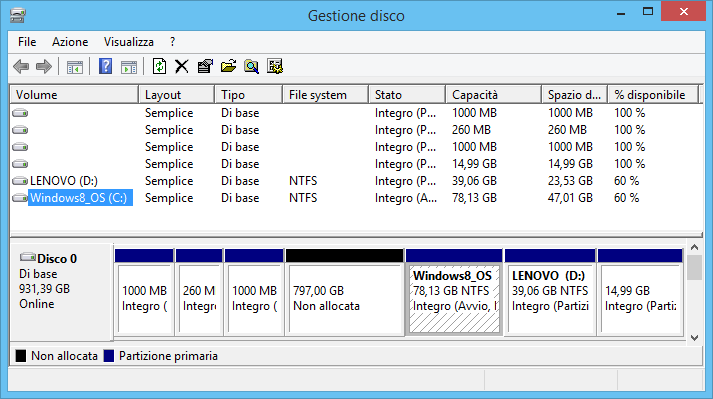
Task: Select the LENOVO (D:) volume row
Action: pyautogui.click(x=356, y=181)
